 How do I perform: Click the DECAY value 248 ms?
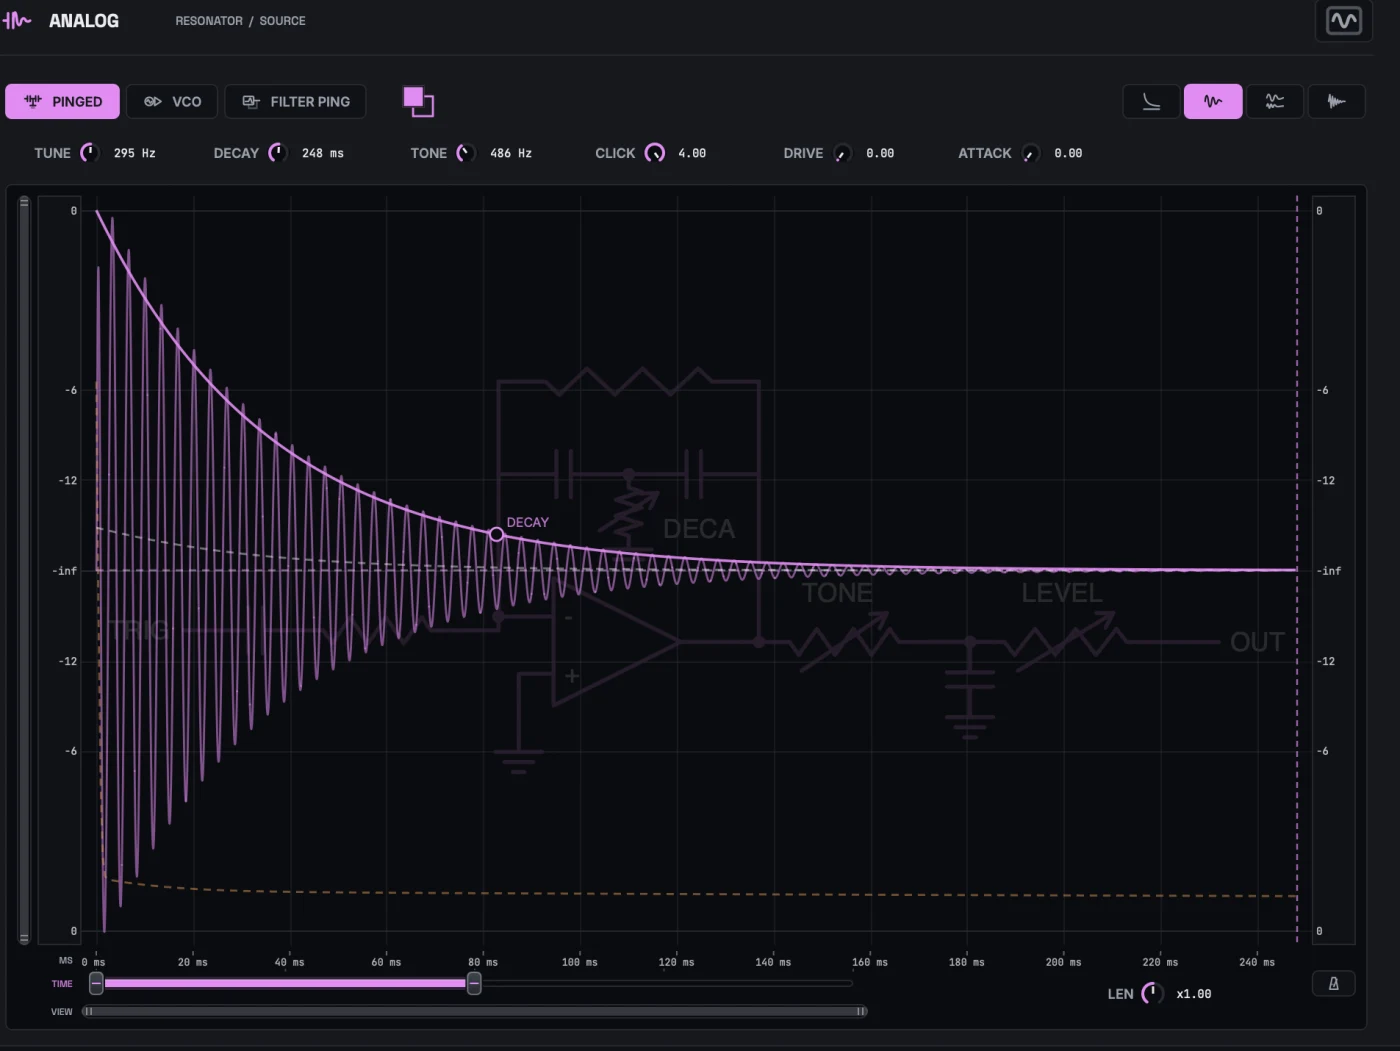[322, 153]
